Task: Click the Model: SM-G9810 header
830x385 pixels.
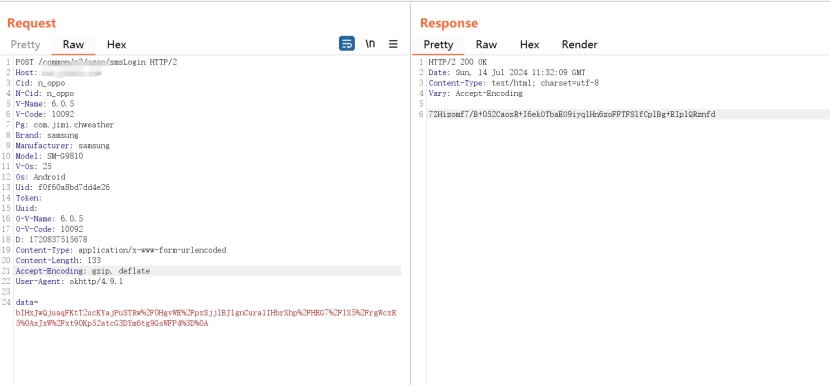Action: pyautogui.click(x=49, y=156)
